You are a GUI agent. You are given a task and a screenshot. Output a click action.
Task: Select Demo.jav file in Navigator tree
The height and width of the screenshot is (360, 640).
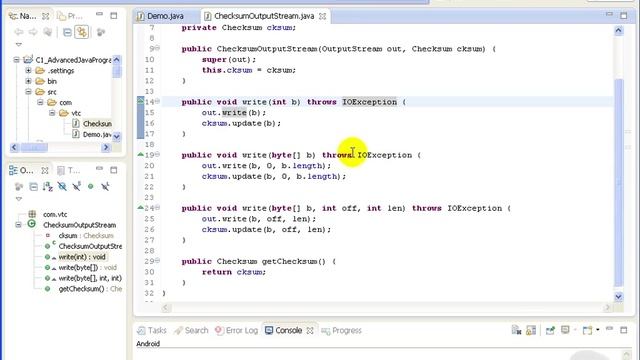pos(92,134)
